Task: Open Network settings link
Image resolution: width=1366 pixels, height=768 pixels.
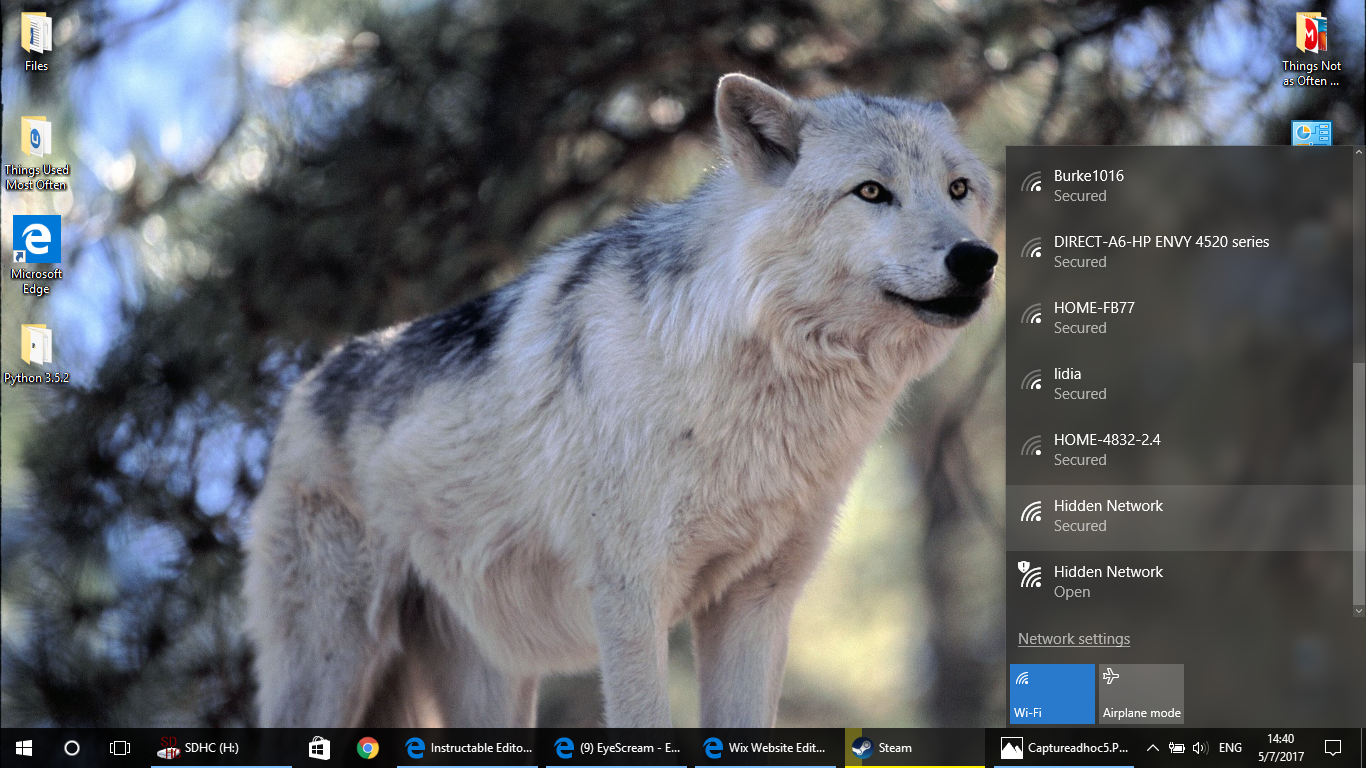Action: [x=1074, y=639]
